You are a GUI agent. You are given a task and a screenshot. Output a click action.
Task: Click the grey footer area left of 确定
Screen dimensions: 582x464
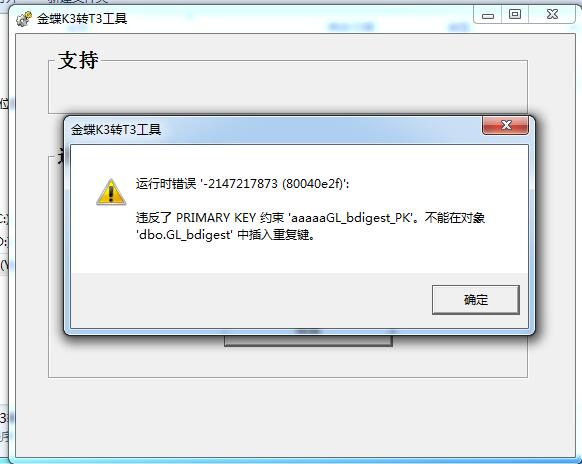(251, 300)
